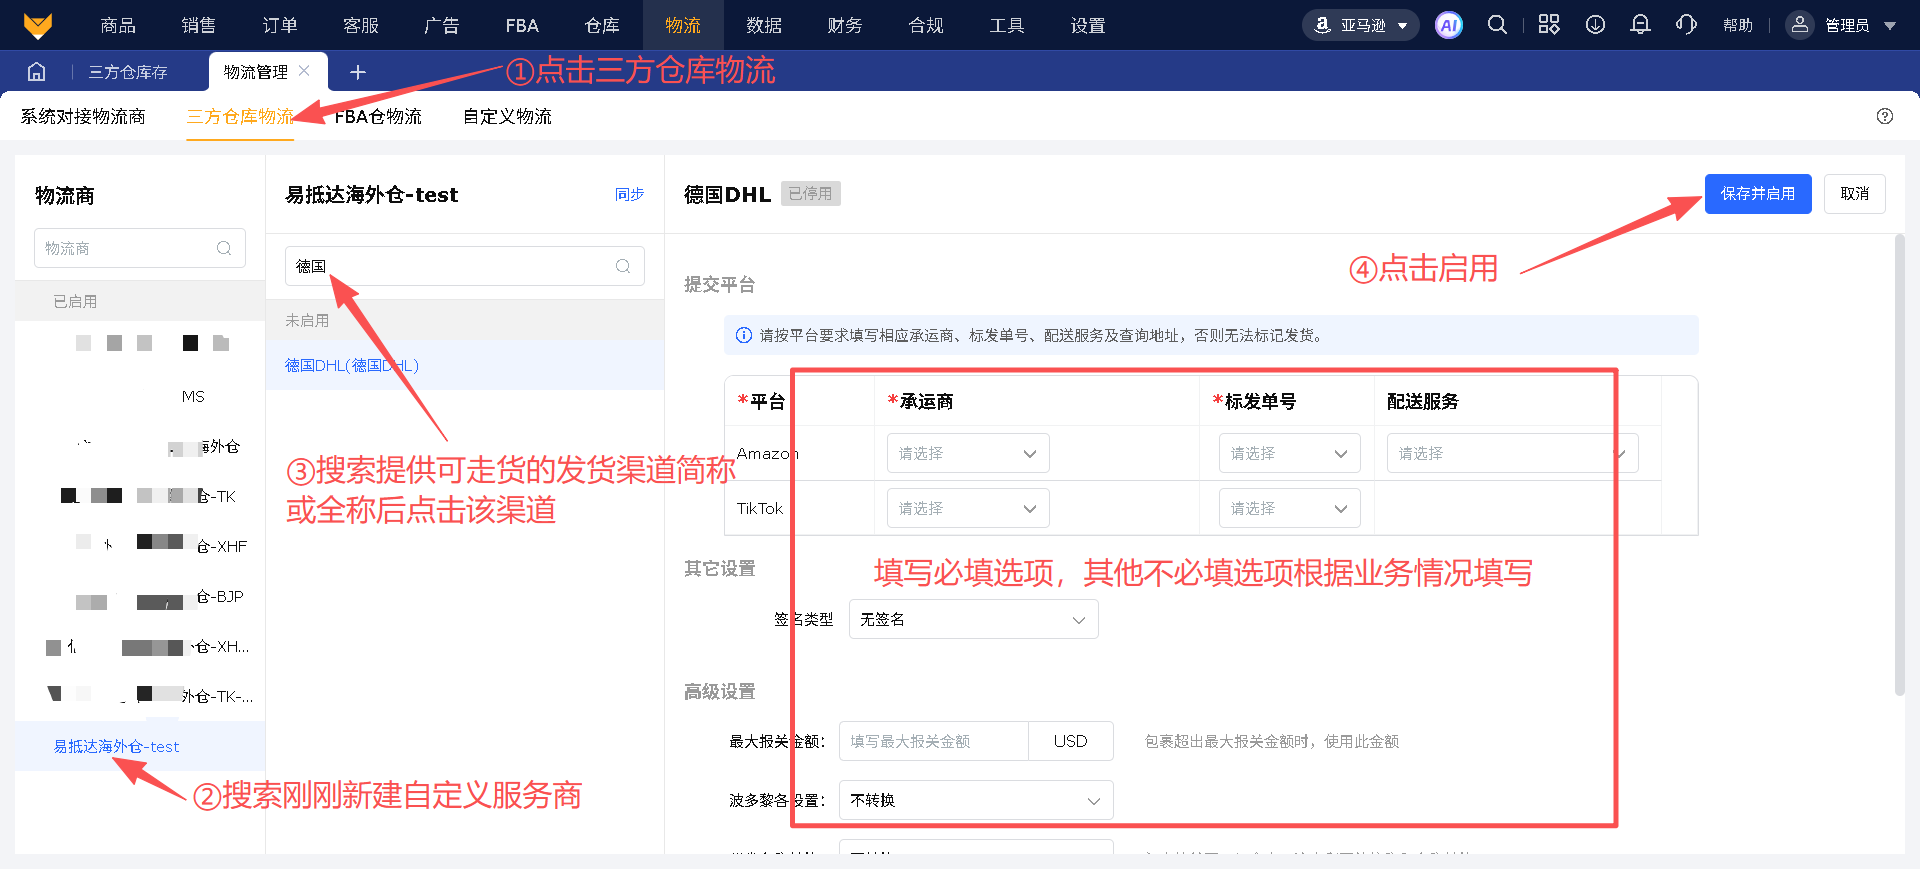Click the right panel vertical scrollbar

tap(1899, 465)
